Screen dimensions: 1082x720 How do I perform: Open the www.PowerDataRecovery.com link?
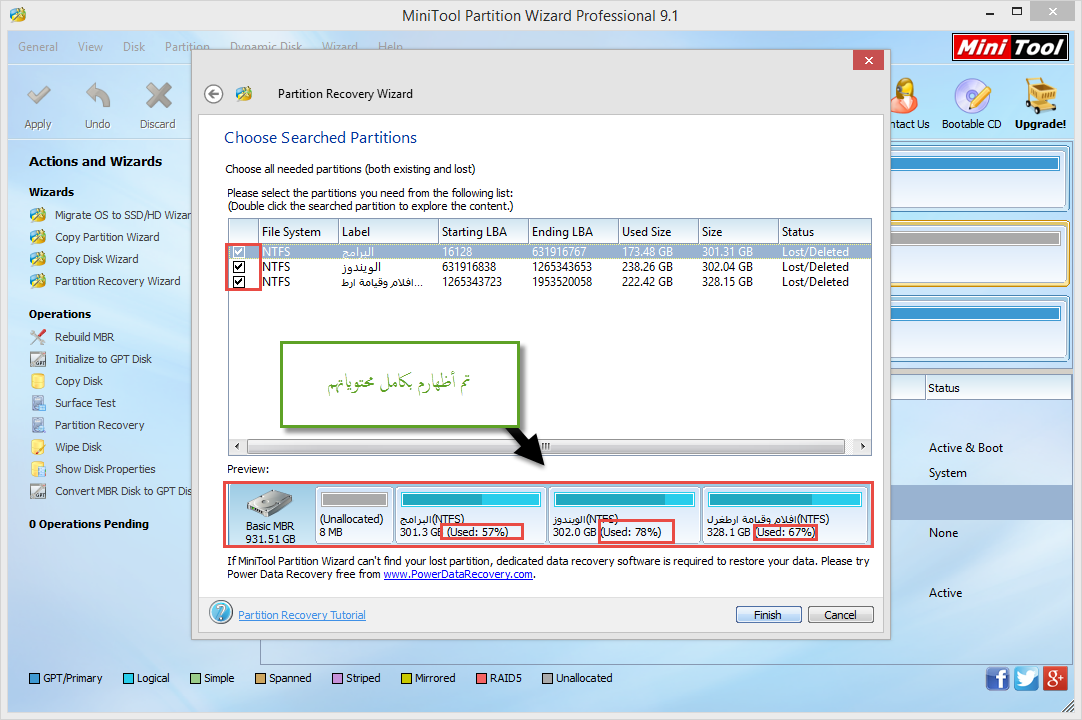458,574
